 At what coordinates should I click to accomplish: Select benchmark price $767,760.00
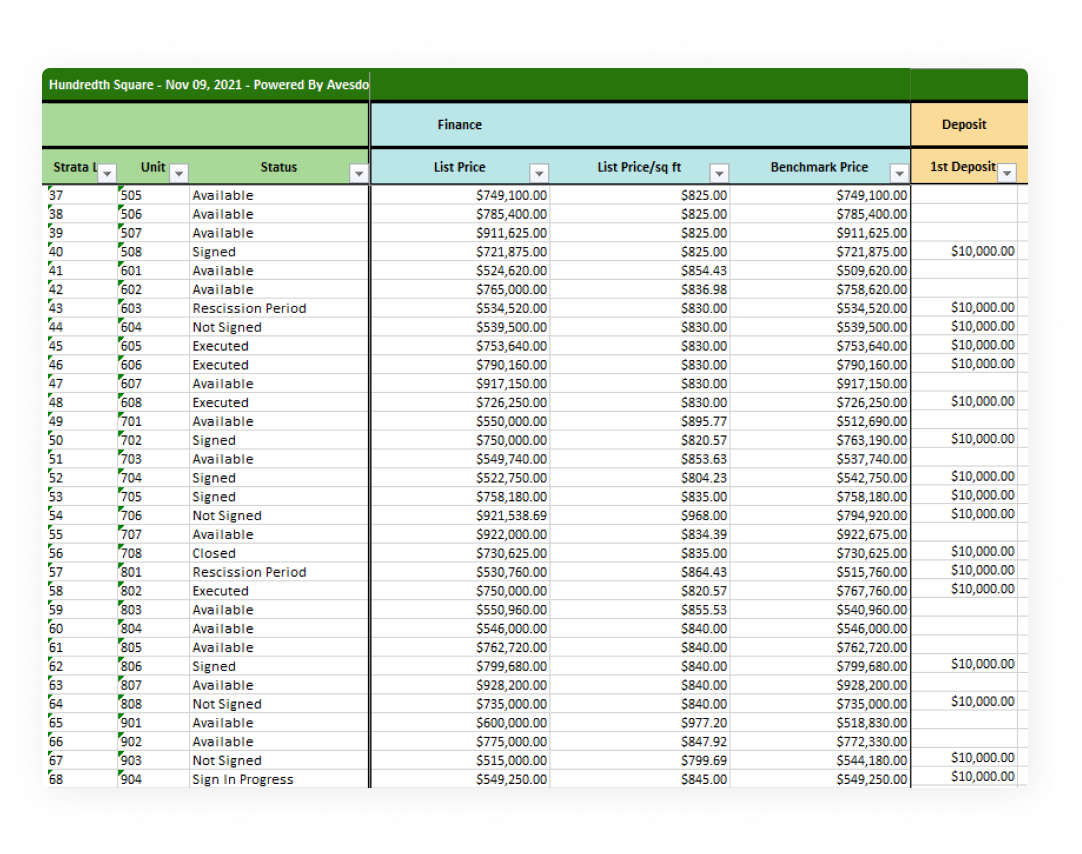click(820, 590)
